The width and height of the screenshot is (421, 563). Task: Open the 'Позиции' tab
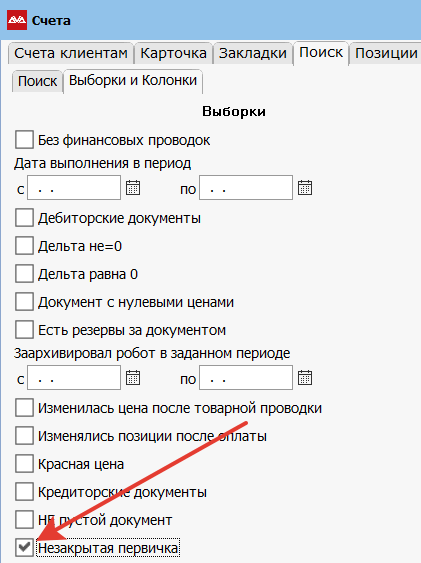point(386,53)
